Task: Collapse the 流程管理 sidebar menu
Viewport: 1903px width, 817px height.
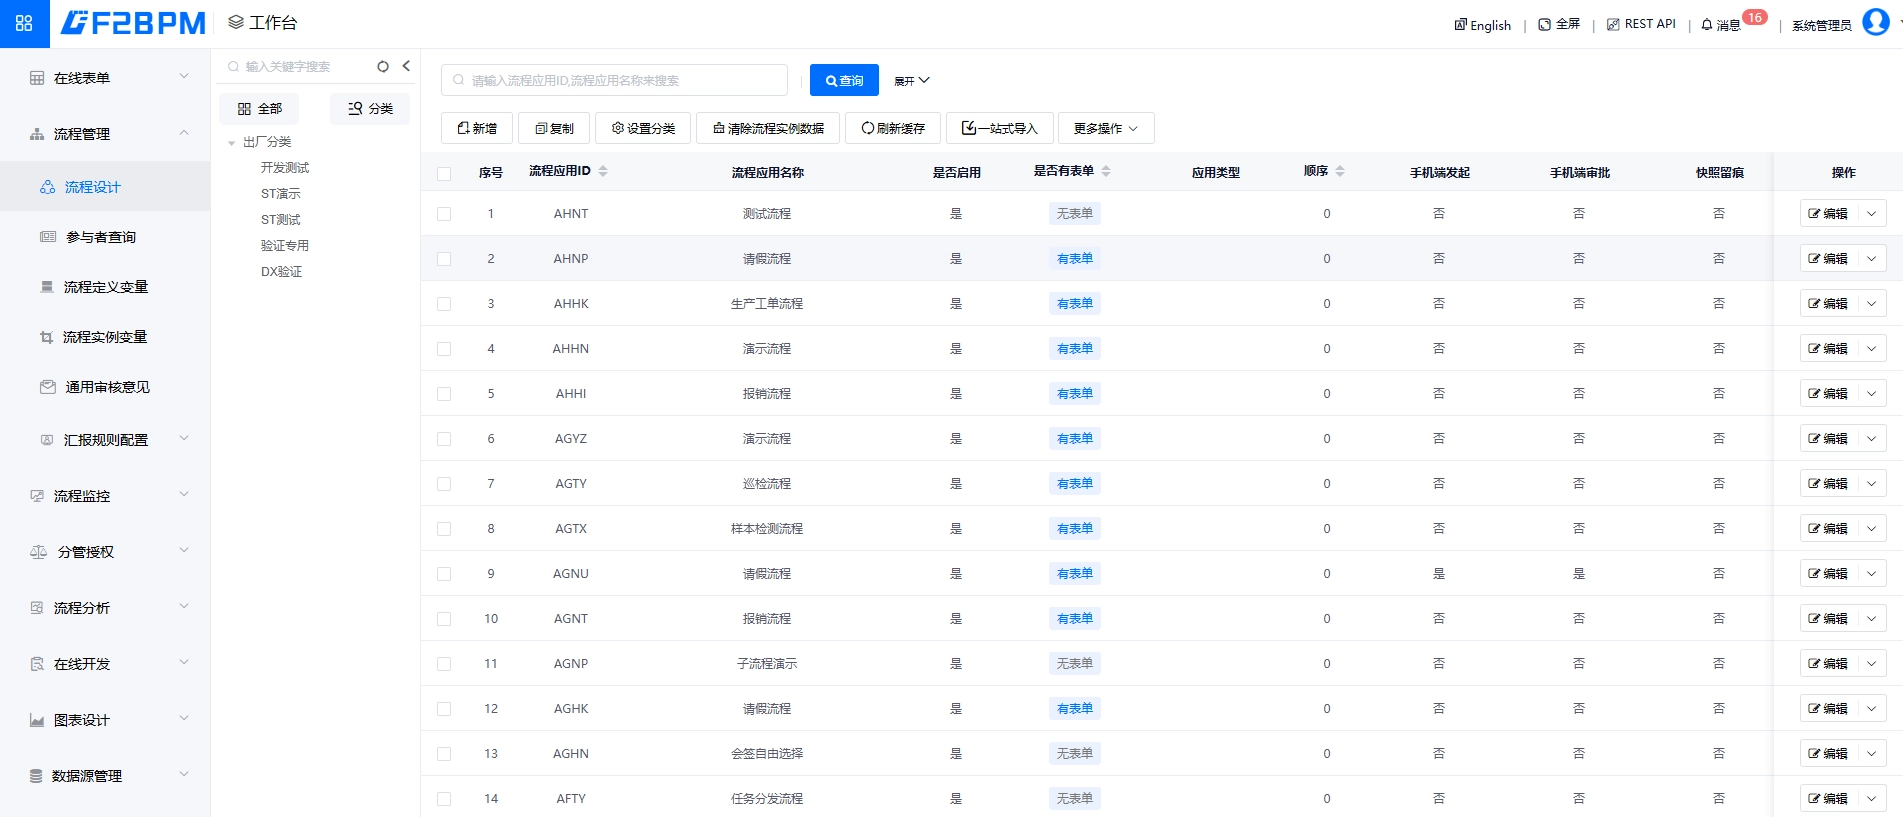Action: point(105,134)
